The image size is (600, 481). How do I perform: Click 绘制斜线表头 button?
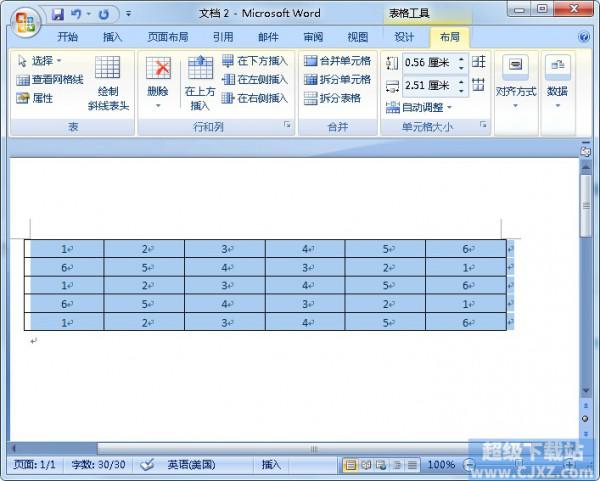pyautogui.click(x=108, y=83)
